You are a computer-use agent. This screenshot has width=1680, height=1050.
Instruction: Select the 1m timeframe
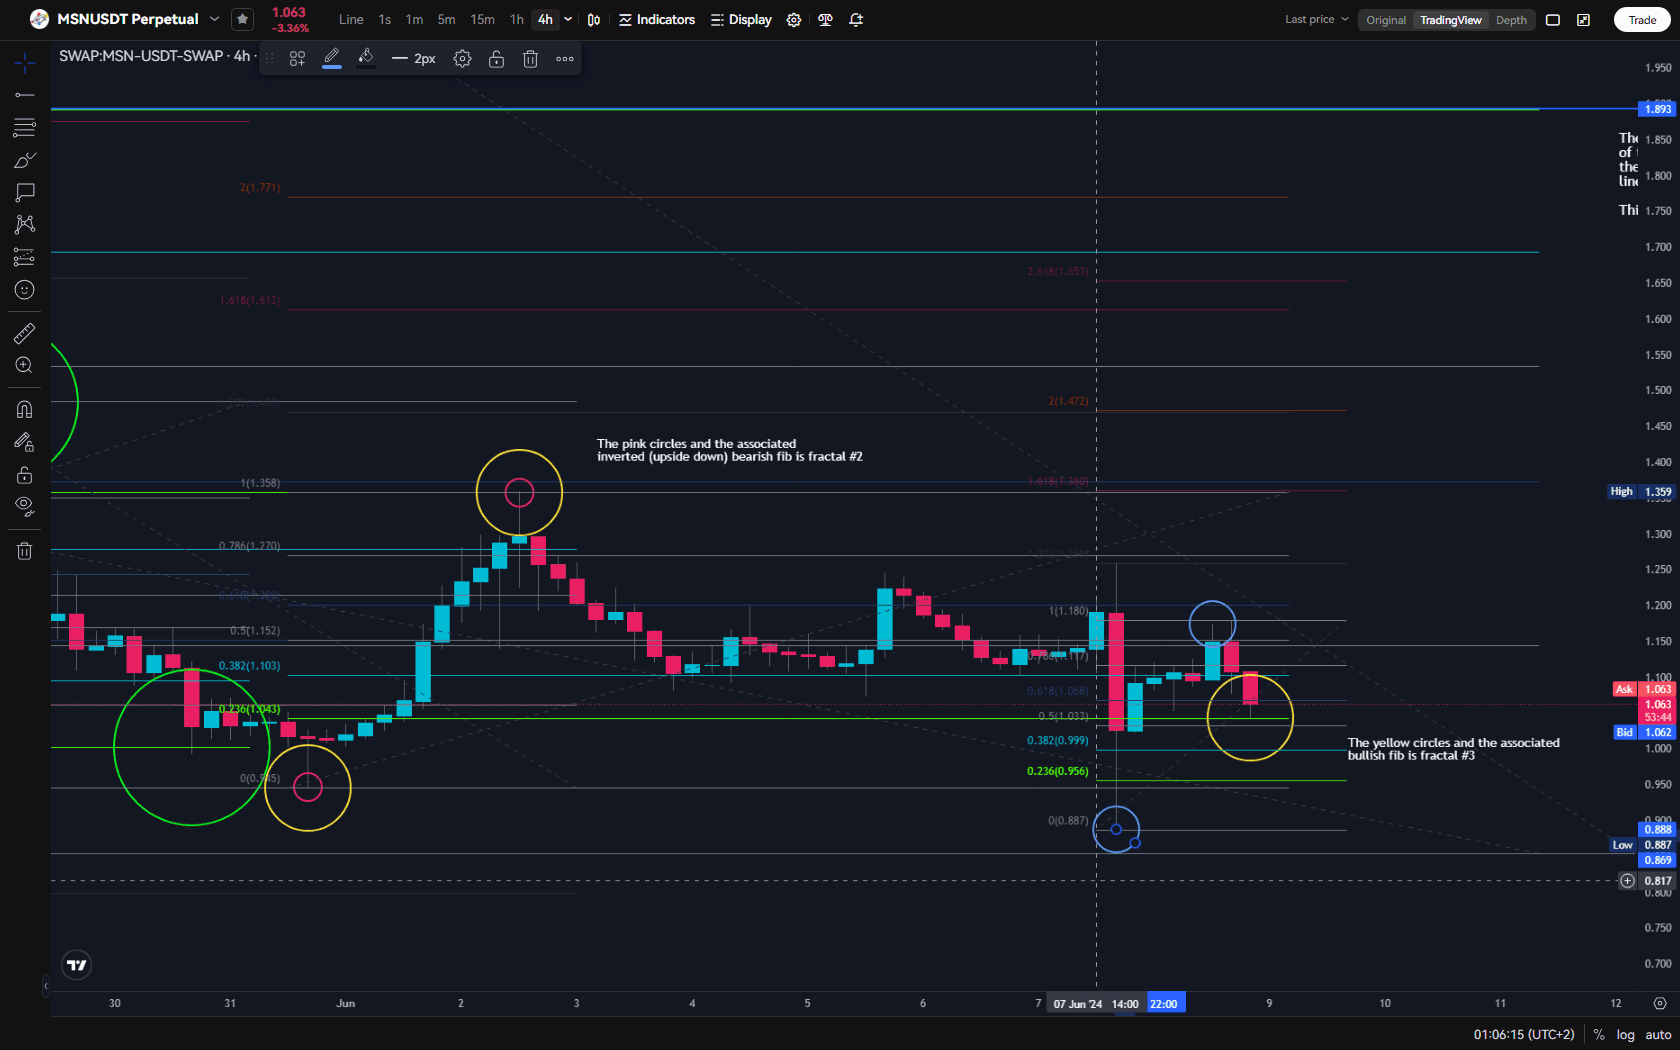[414, 20]
